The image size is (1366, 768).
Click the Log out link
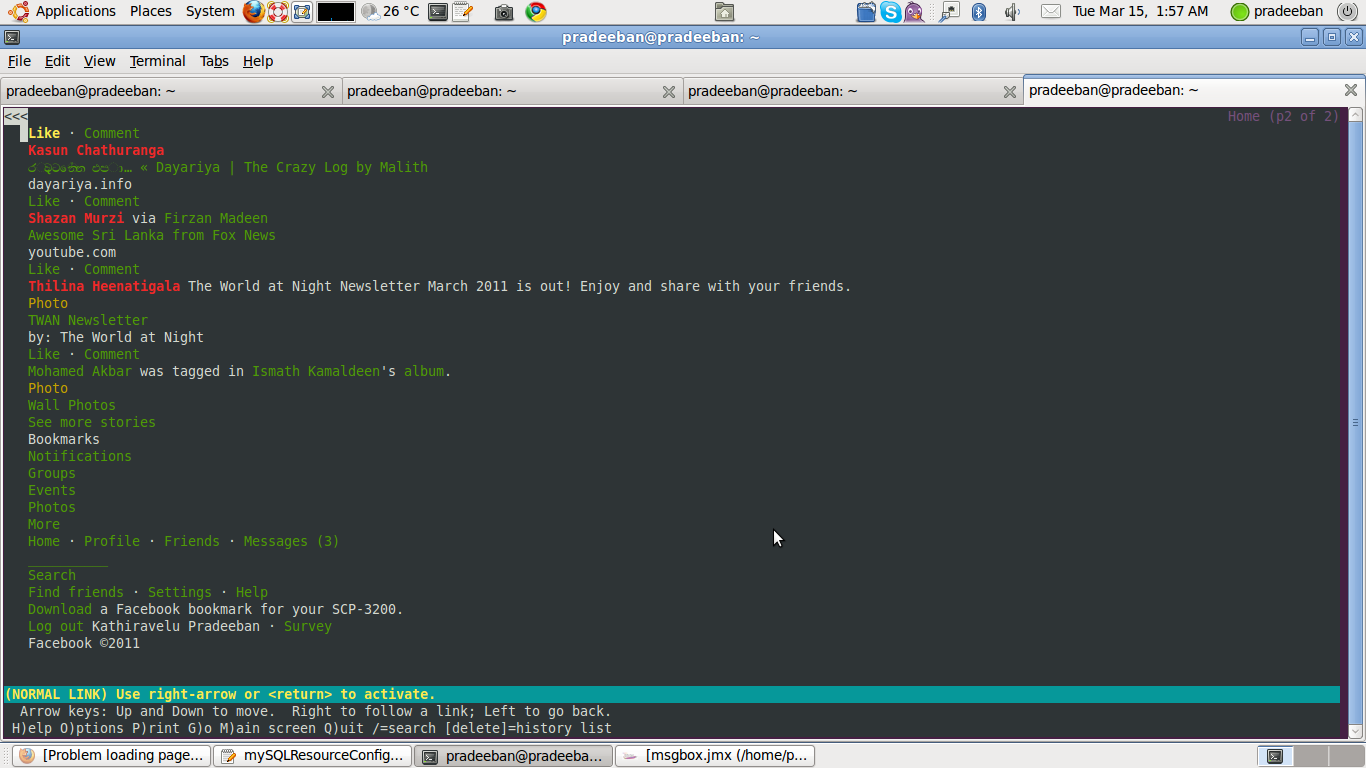point(56,626)
